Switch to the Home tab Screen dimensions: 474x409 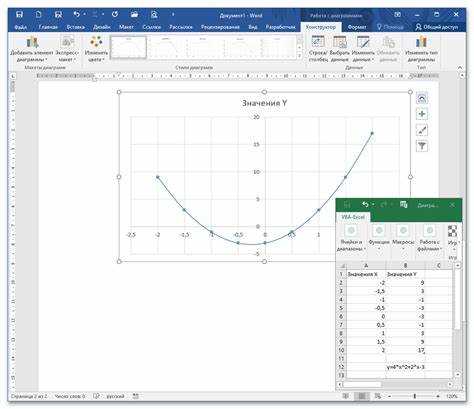pos(48,27)
